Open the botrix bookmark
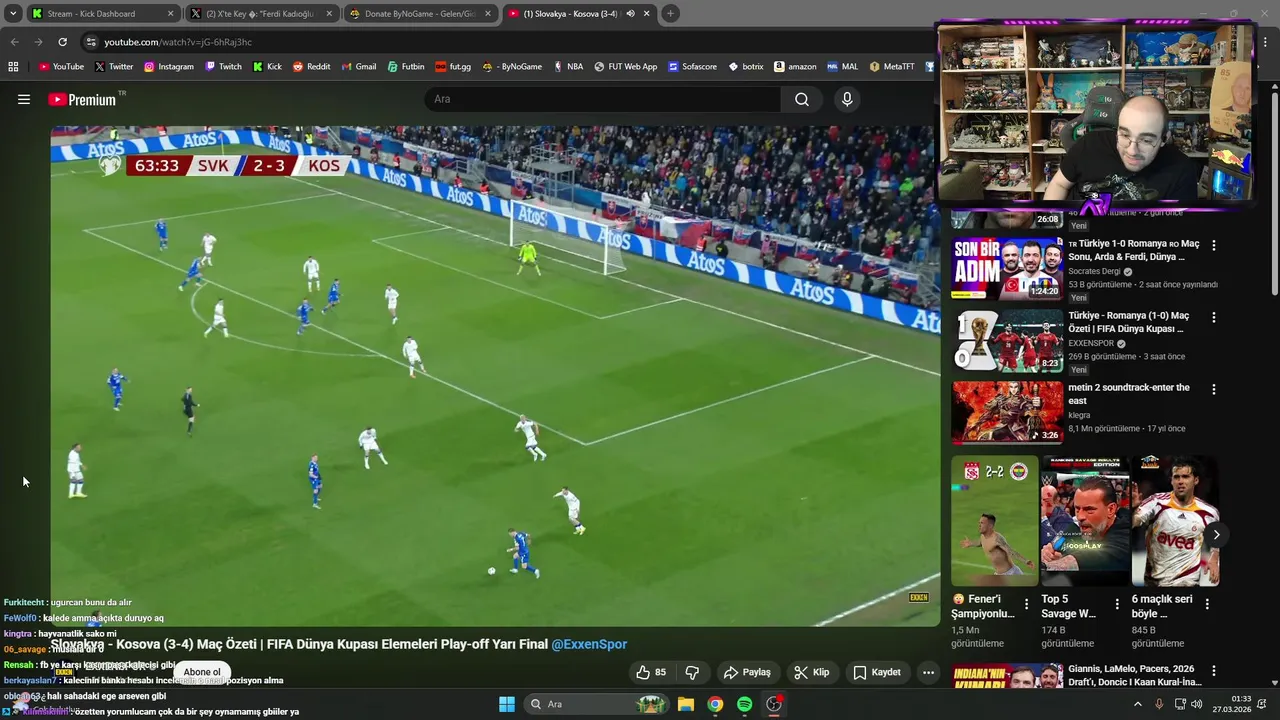This screenshot has height=720, width=1280. (x=746, y=66)
